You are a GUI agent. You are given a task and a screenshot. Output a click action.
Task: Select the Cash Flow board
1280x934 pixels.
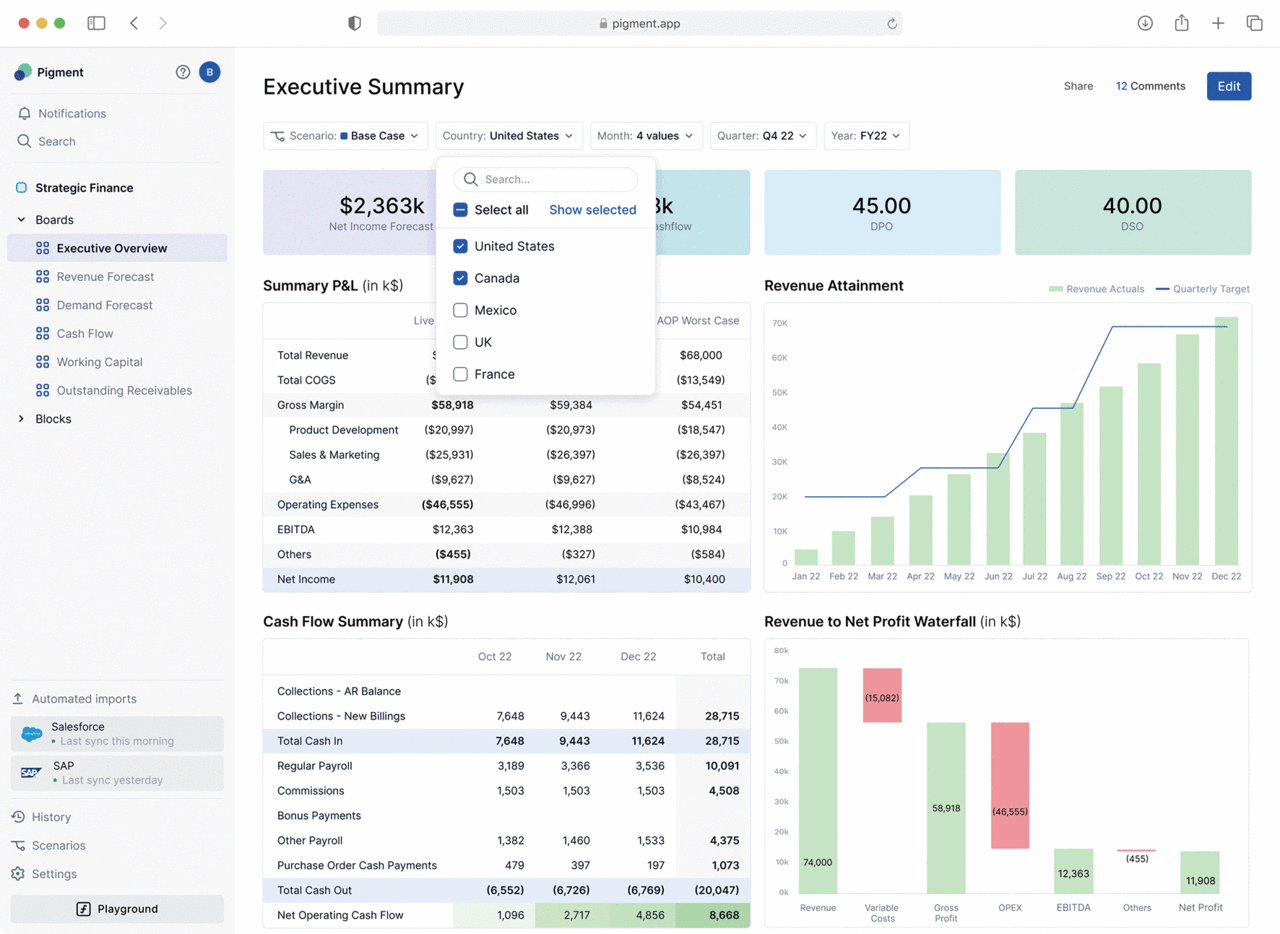click(85, 334)
